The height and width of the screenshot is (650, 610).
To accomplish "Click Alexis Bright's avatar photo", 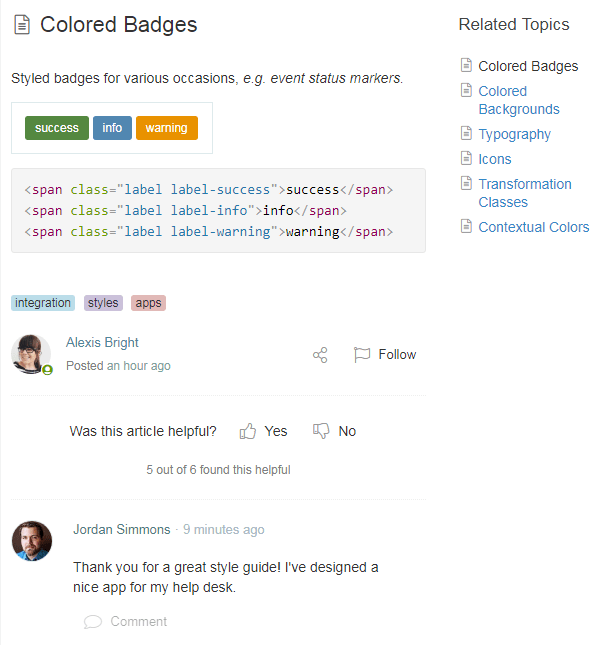I will (31, 354).
